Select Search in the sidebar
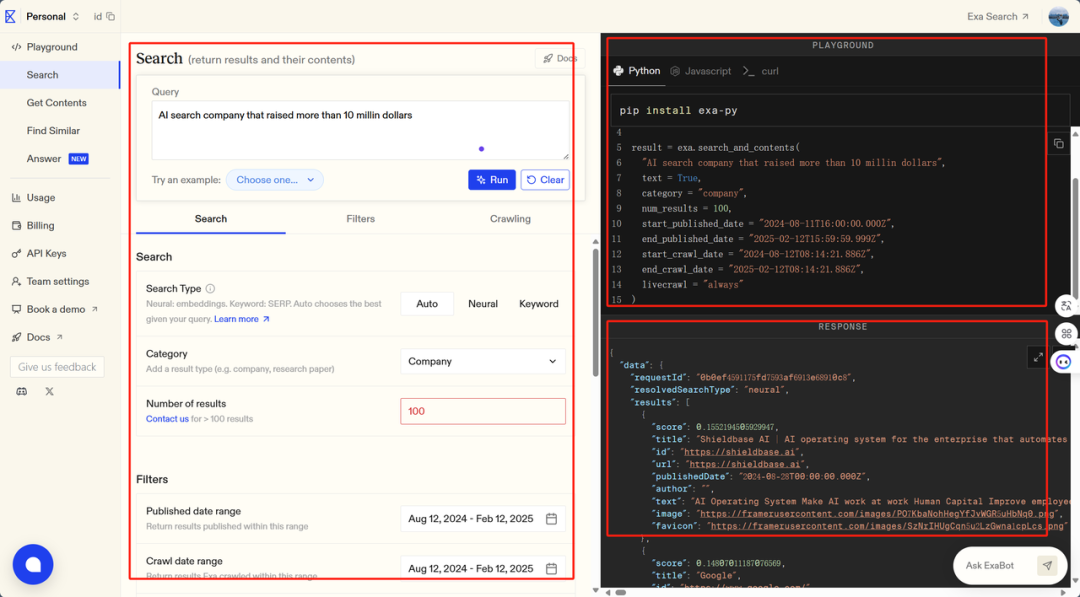1080x597 pixels. (60, 74)
